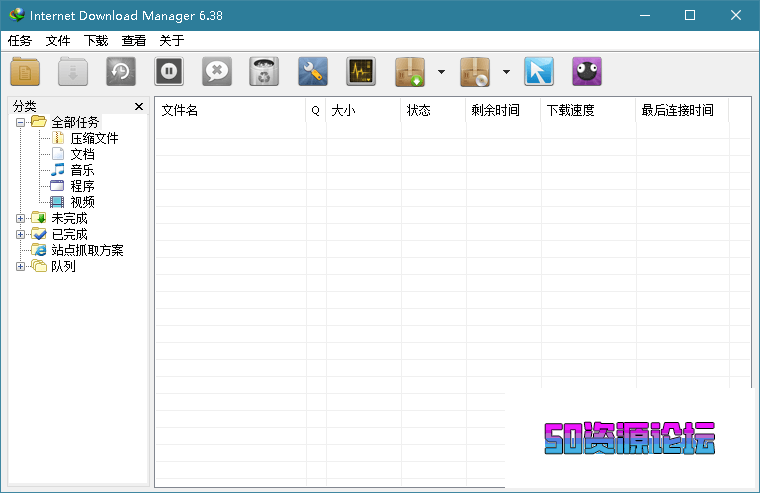Select 已完成 category
The width and height of the screenshot is (760, 493).
click(69, 234)
